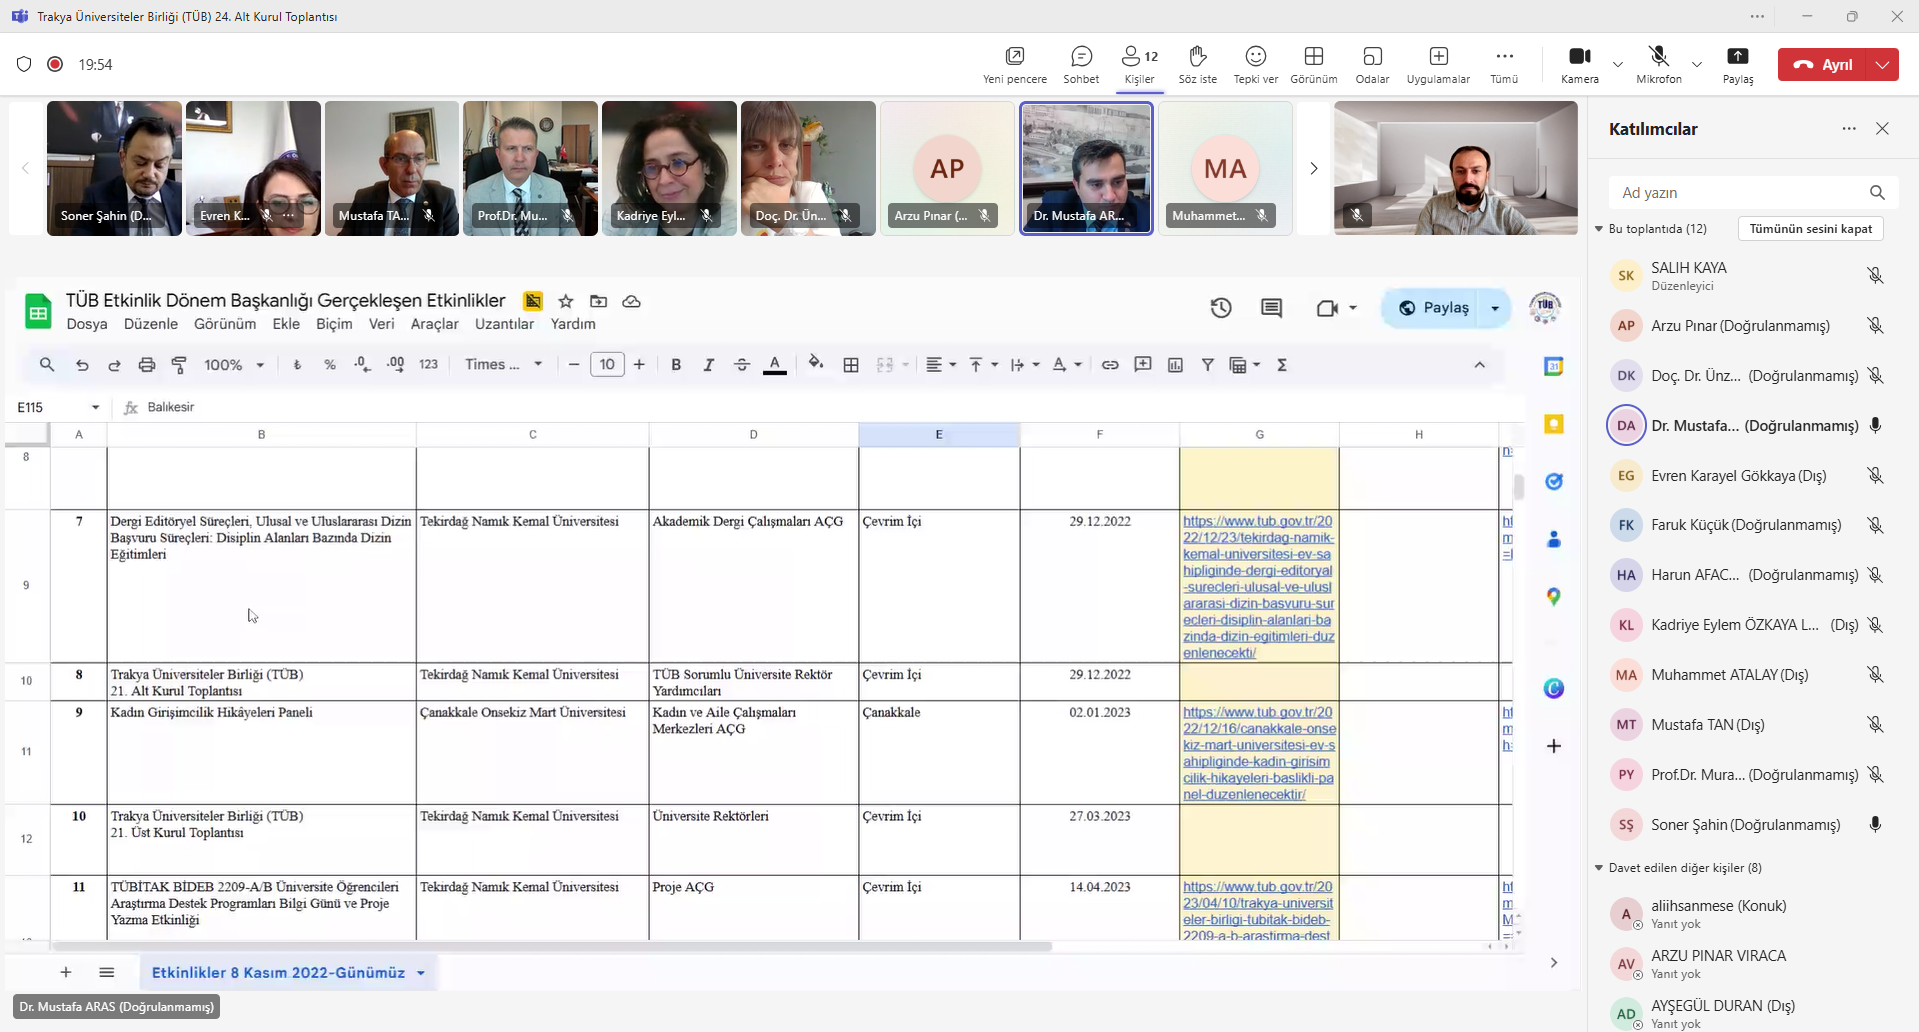Expand the Ayrıl leave options arrow
The width and height of the screenshot is (1919, 1032).
click(1883, 65)
